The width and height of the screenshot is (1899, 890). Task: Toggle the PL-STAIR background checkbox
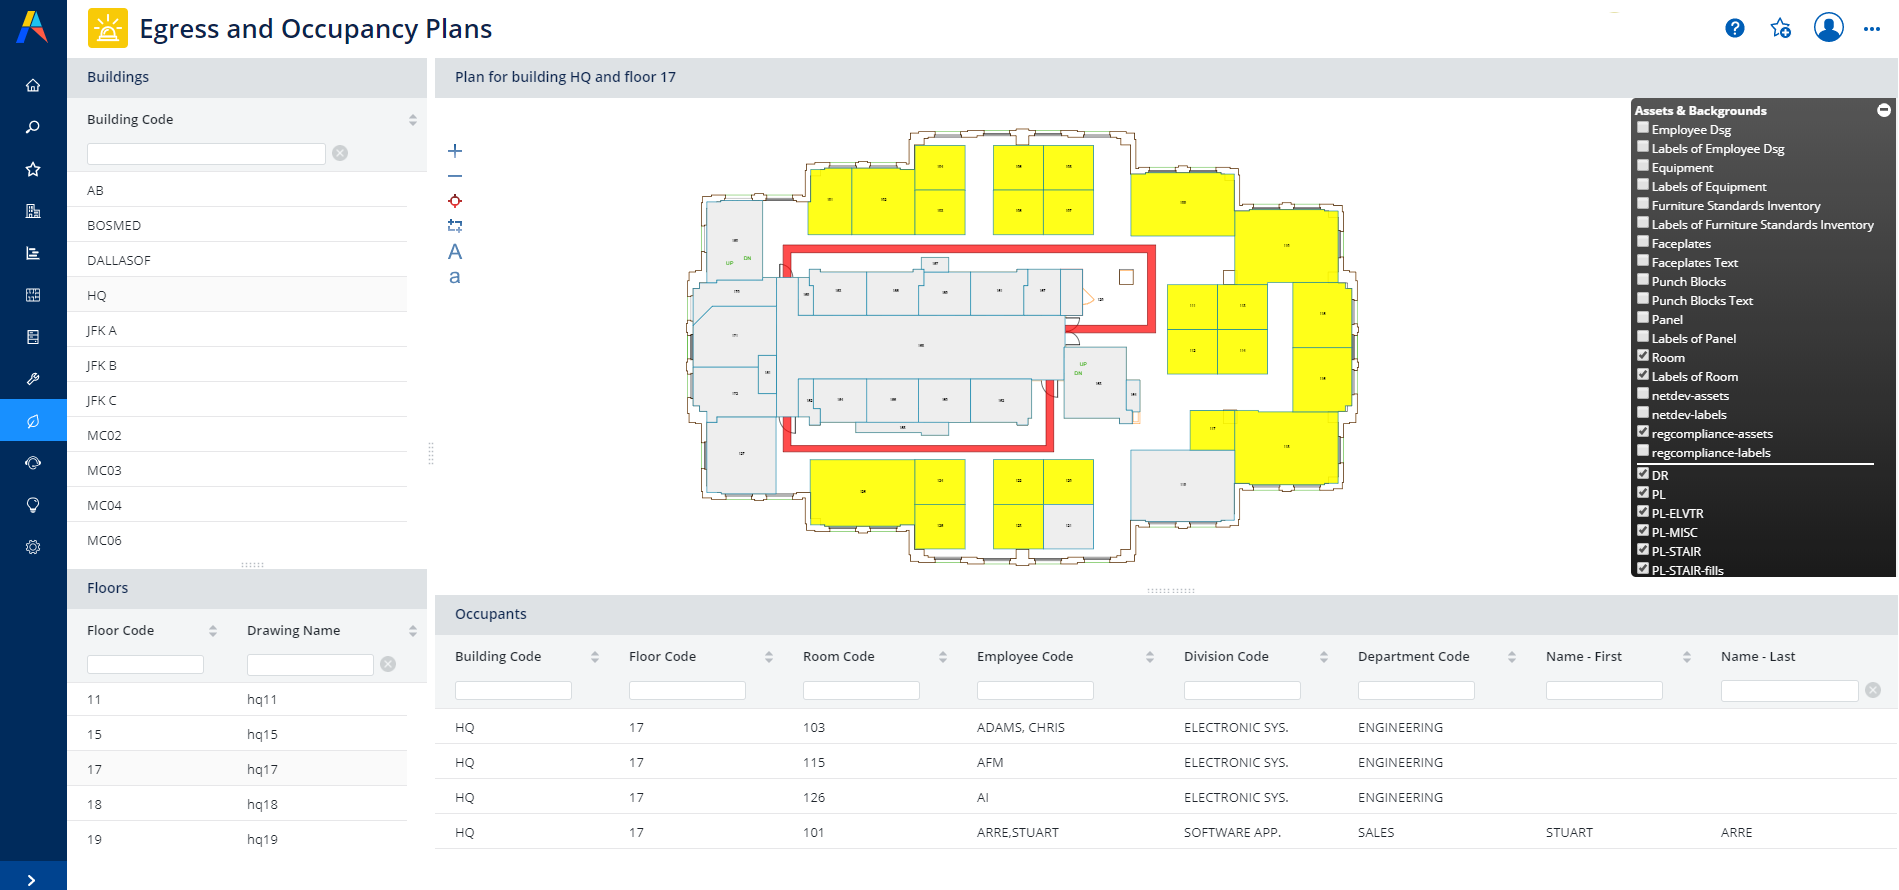[x=1643, y=550]
